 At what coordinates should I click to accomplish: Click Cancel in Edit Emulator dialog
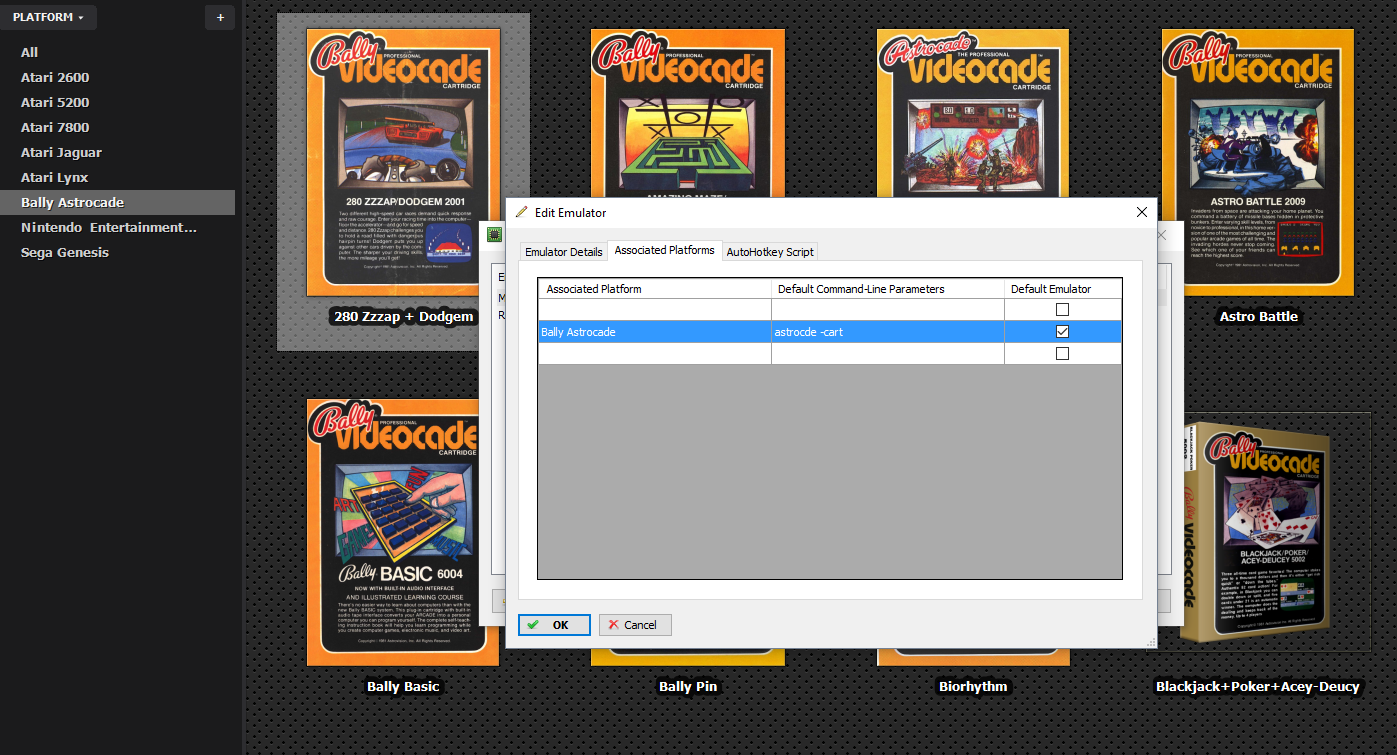[x=635, y=625]
